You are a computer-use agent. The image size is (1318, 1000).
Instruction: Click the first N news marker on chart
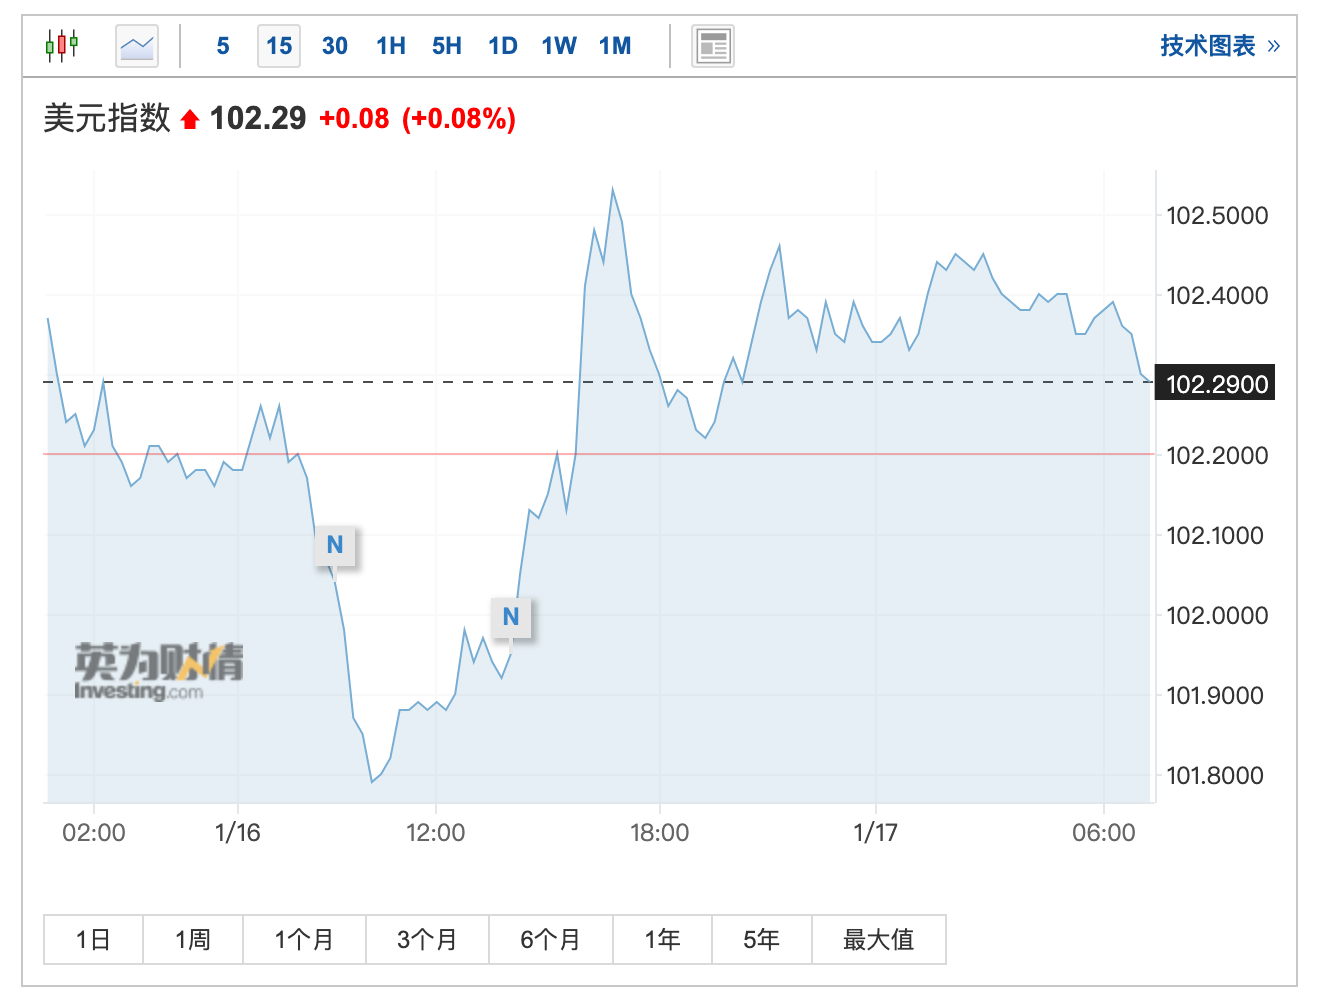(335, 545)
